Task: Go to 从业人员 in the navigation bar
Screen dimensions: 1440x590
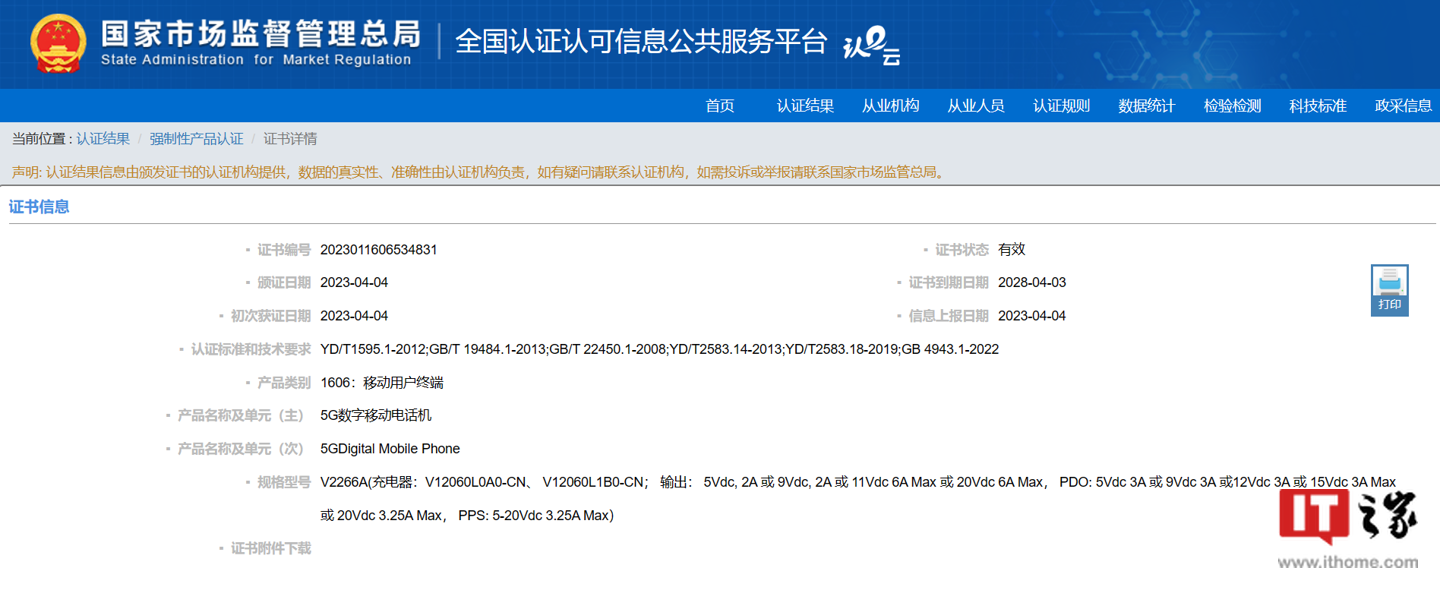Action: [976, 106]
